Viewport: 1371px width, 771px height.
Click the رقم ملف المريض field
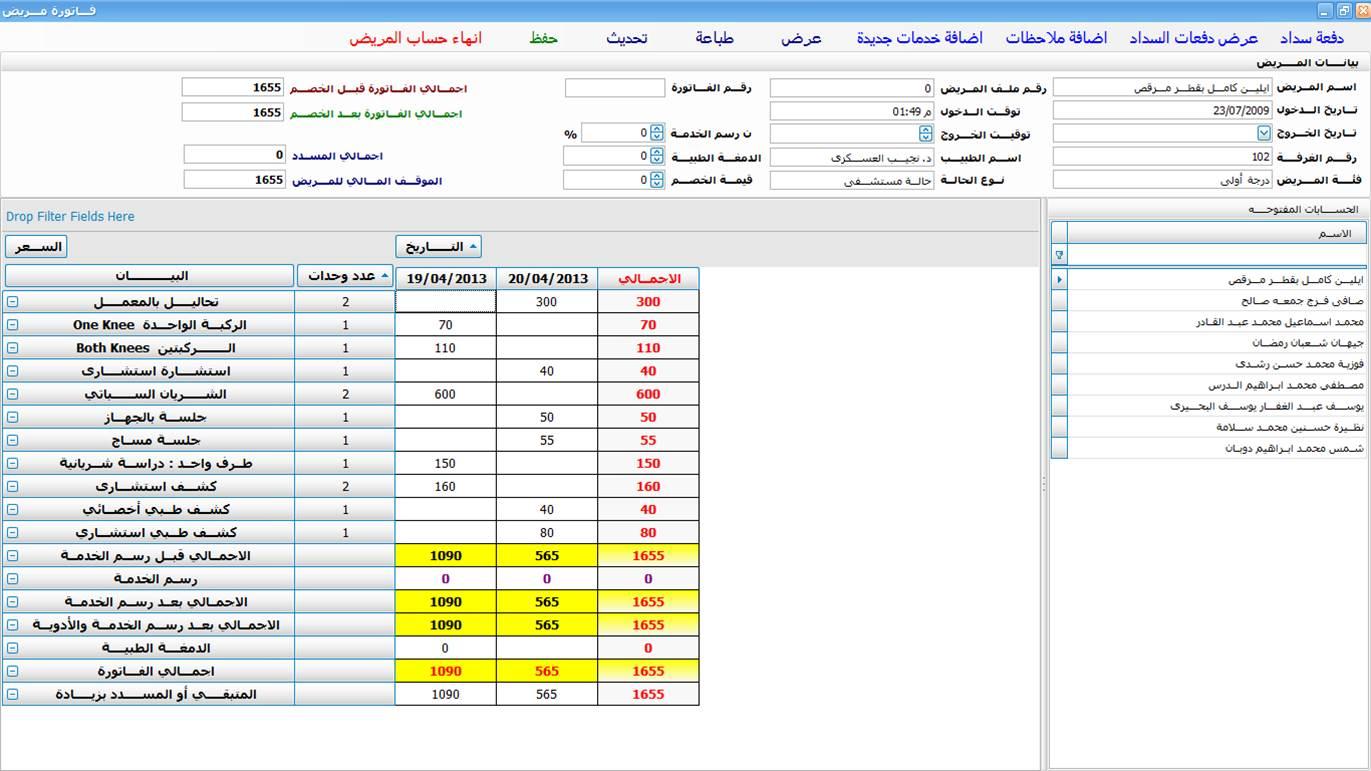pyautogui.click(x=852, y=88)
